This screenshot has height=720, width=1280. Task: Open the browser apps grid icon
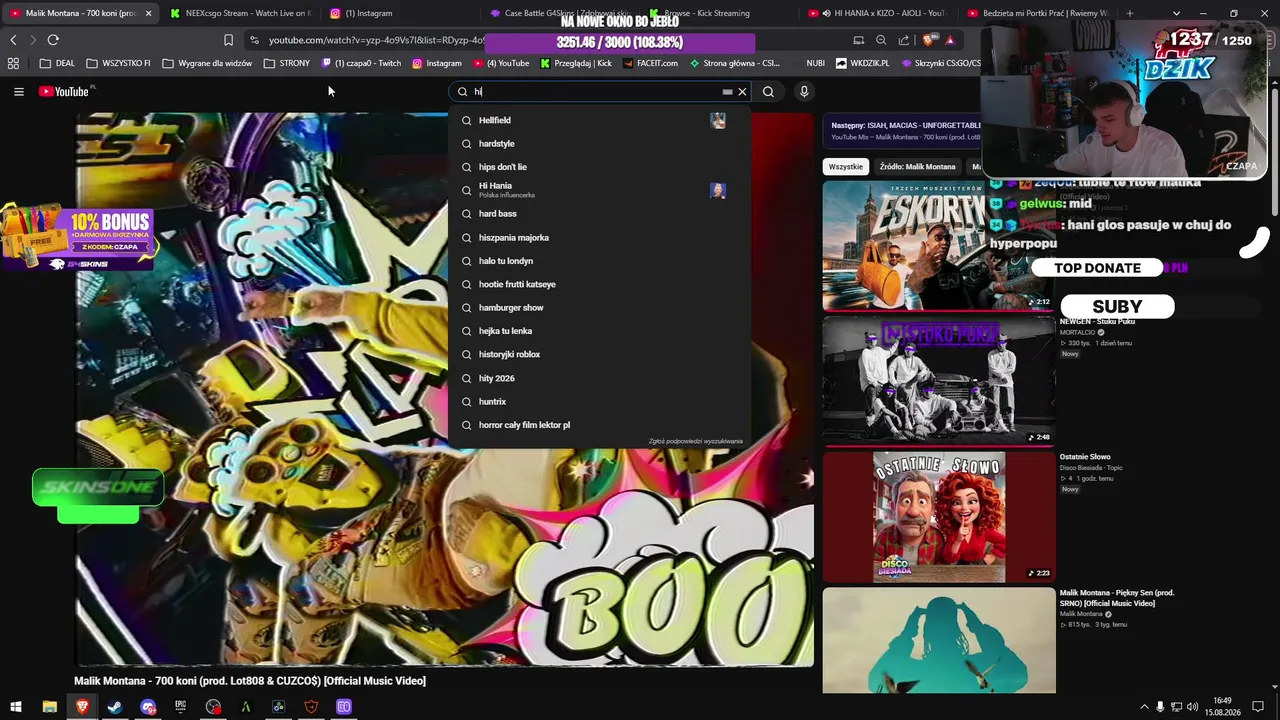[x=13, y=63]
